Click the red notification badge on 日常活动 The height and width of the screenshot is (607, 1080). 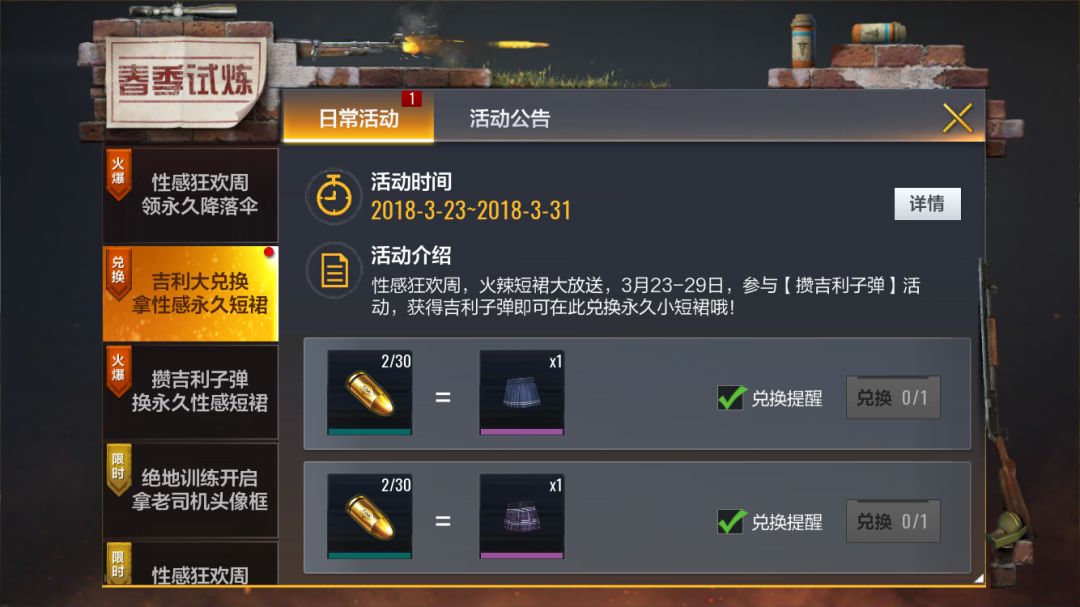point(412,99)
